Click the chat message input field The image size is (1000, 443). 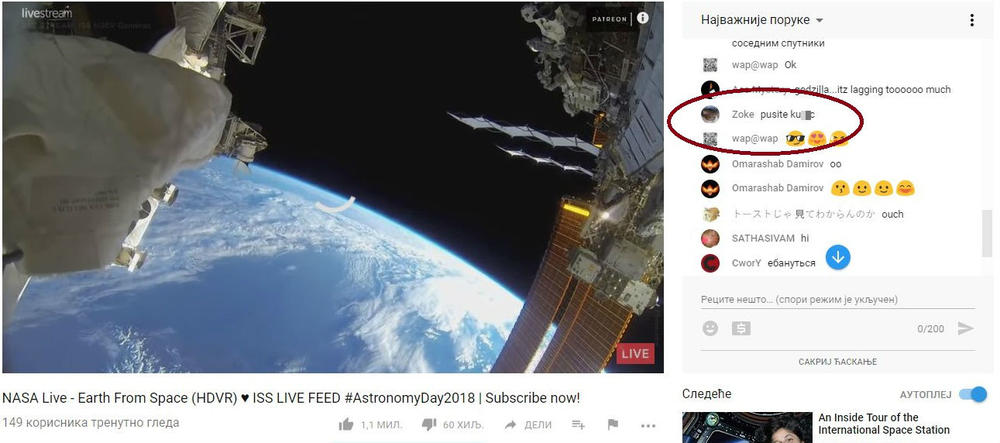click(x=837, y=300)
